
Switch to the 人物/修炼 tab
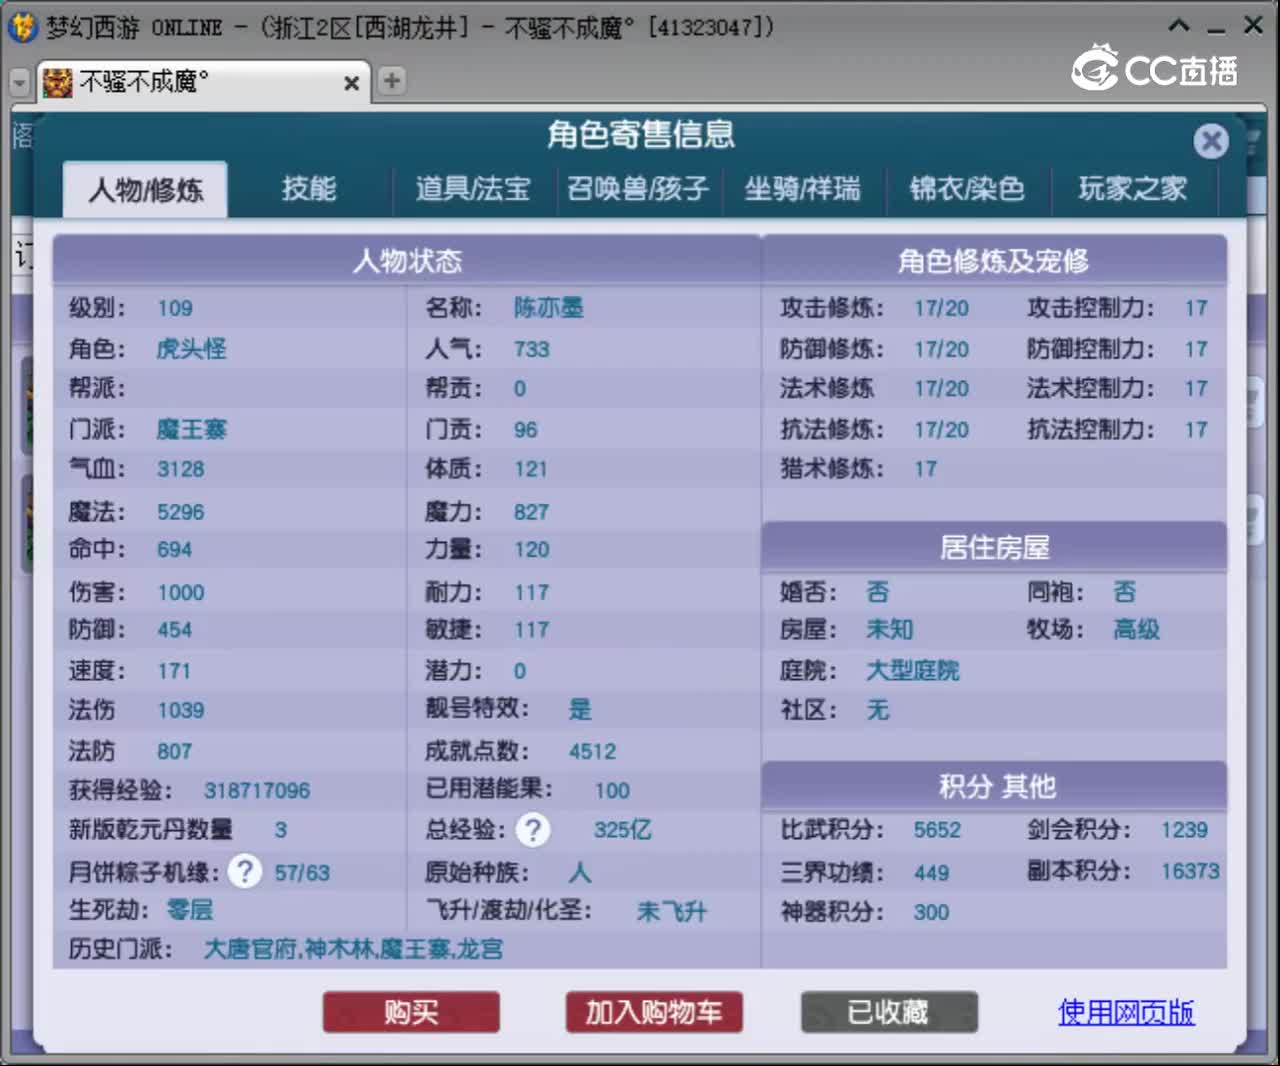click(145, 189)
